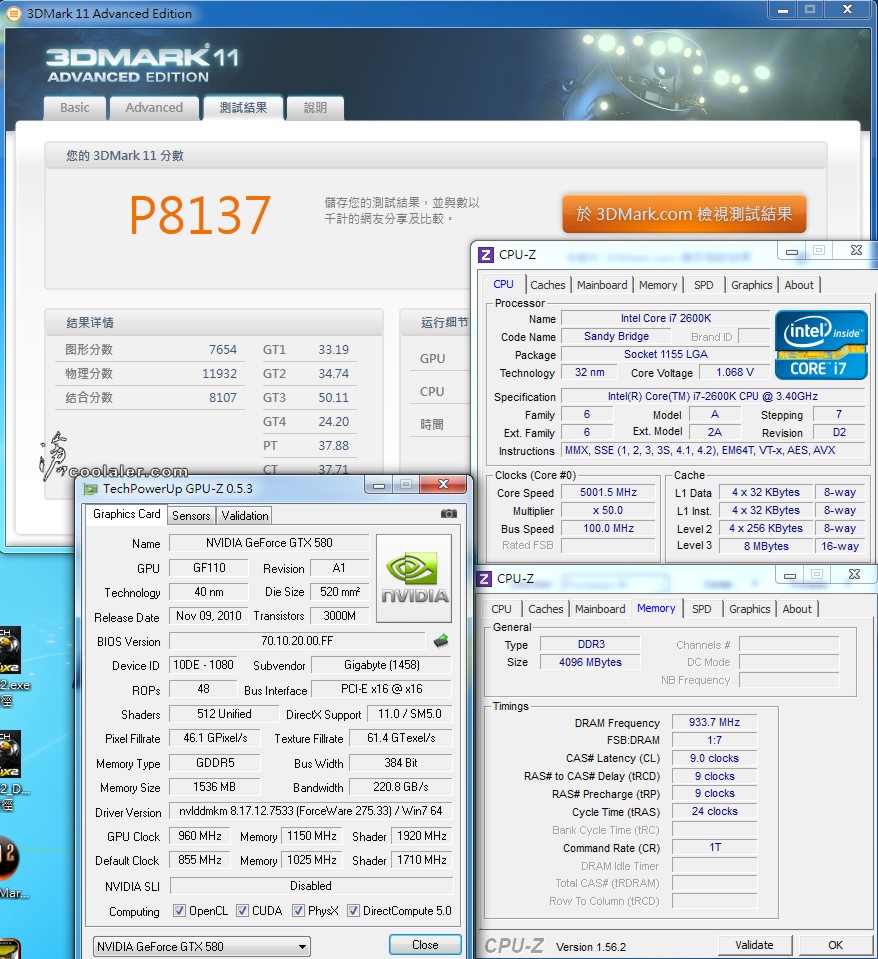Click the BIOS Version field 70.10.20.00.FF
878x959 pixels.
tap(297, 641)
